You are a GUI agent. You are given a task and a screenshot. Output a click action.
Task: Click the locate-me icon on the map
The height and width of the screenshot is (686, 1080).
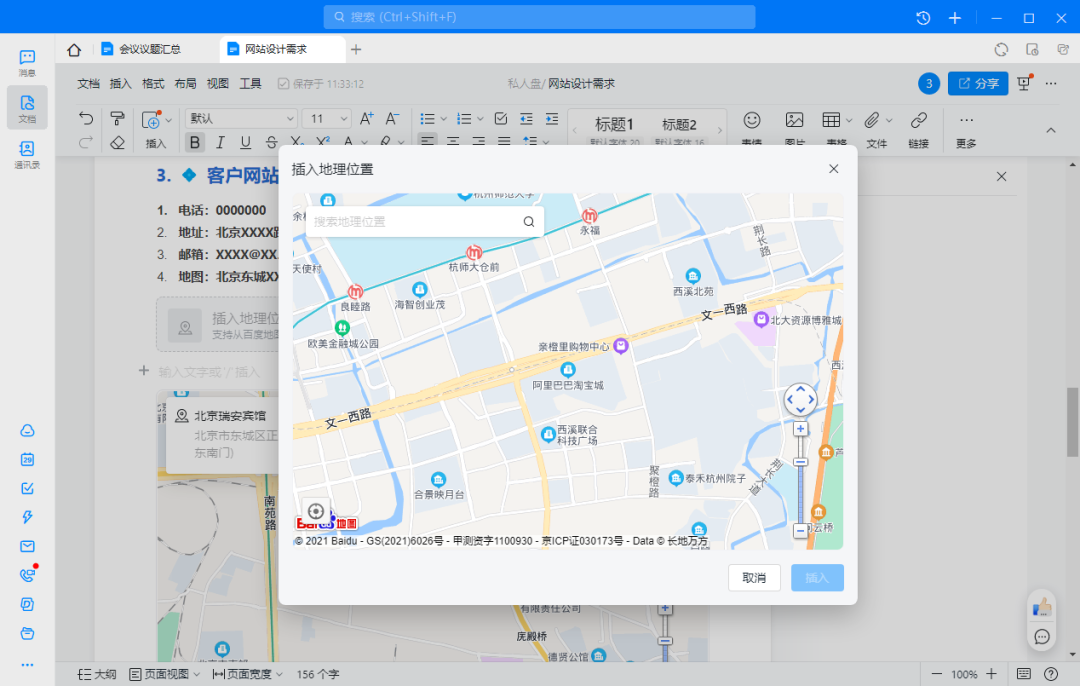coord(316,511)
